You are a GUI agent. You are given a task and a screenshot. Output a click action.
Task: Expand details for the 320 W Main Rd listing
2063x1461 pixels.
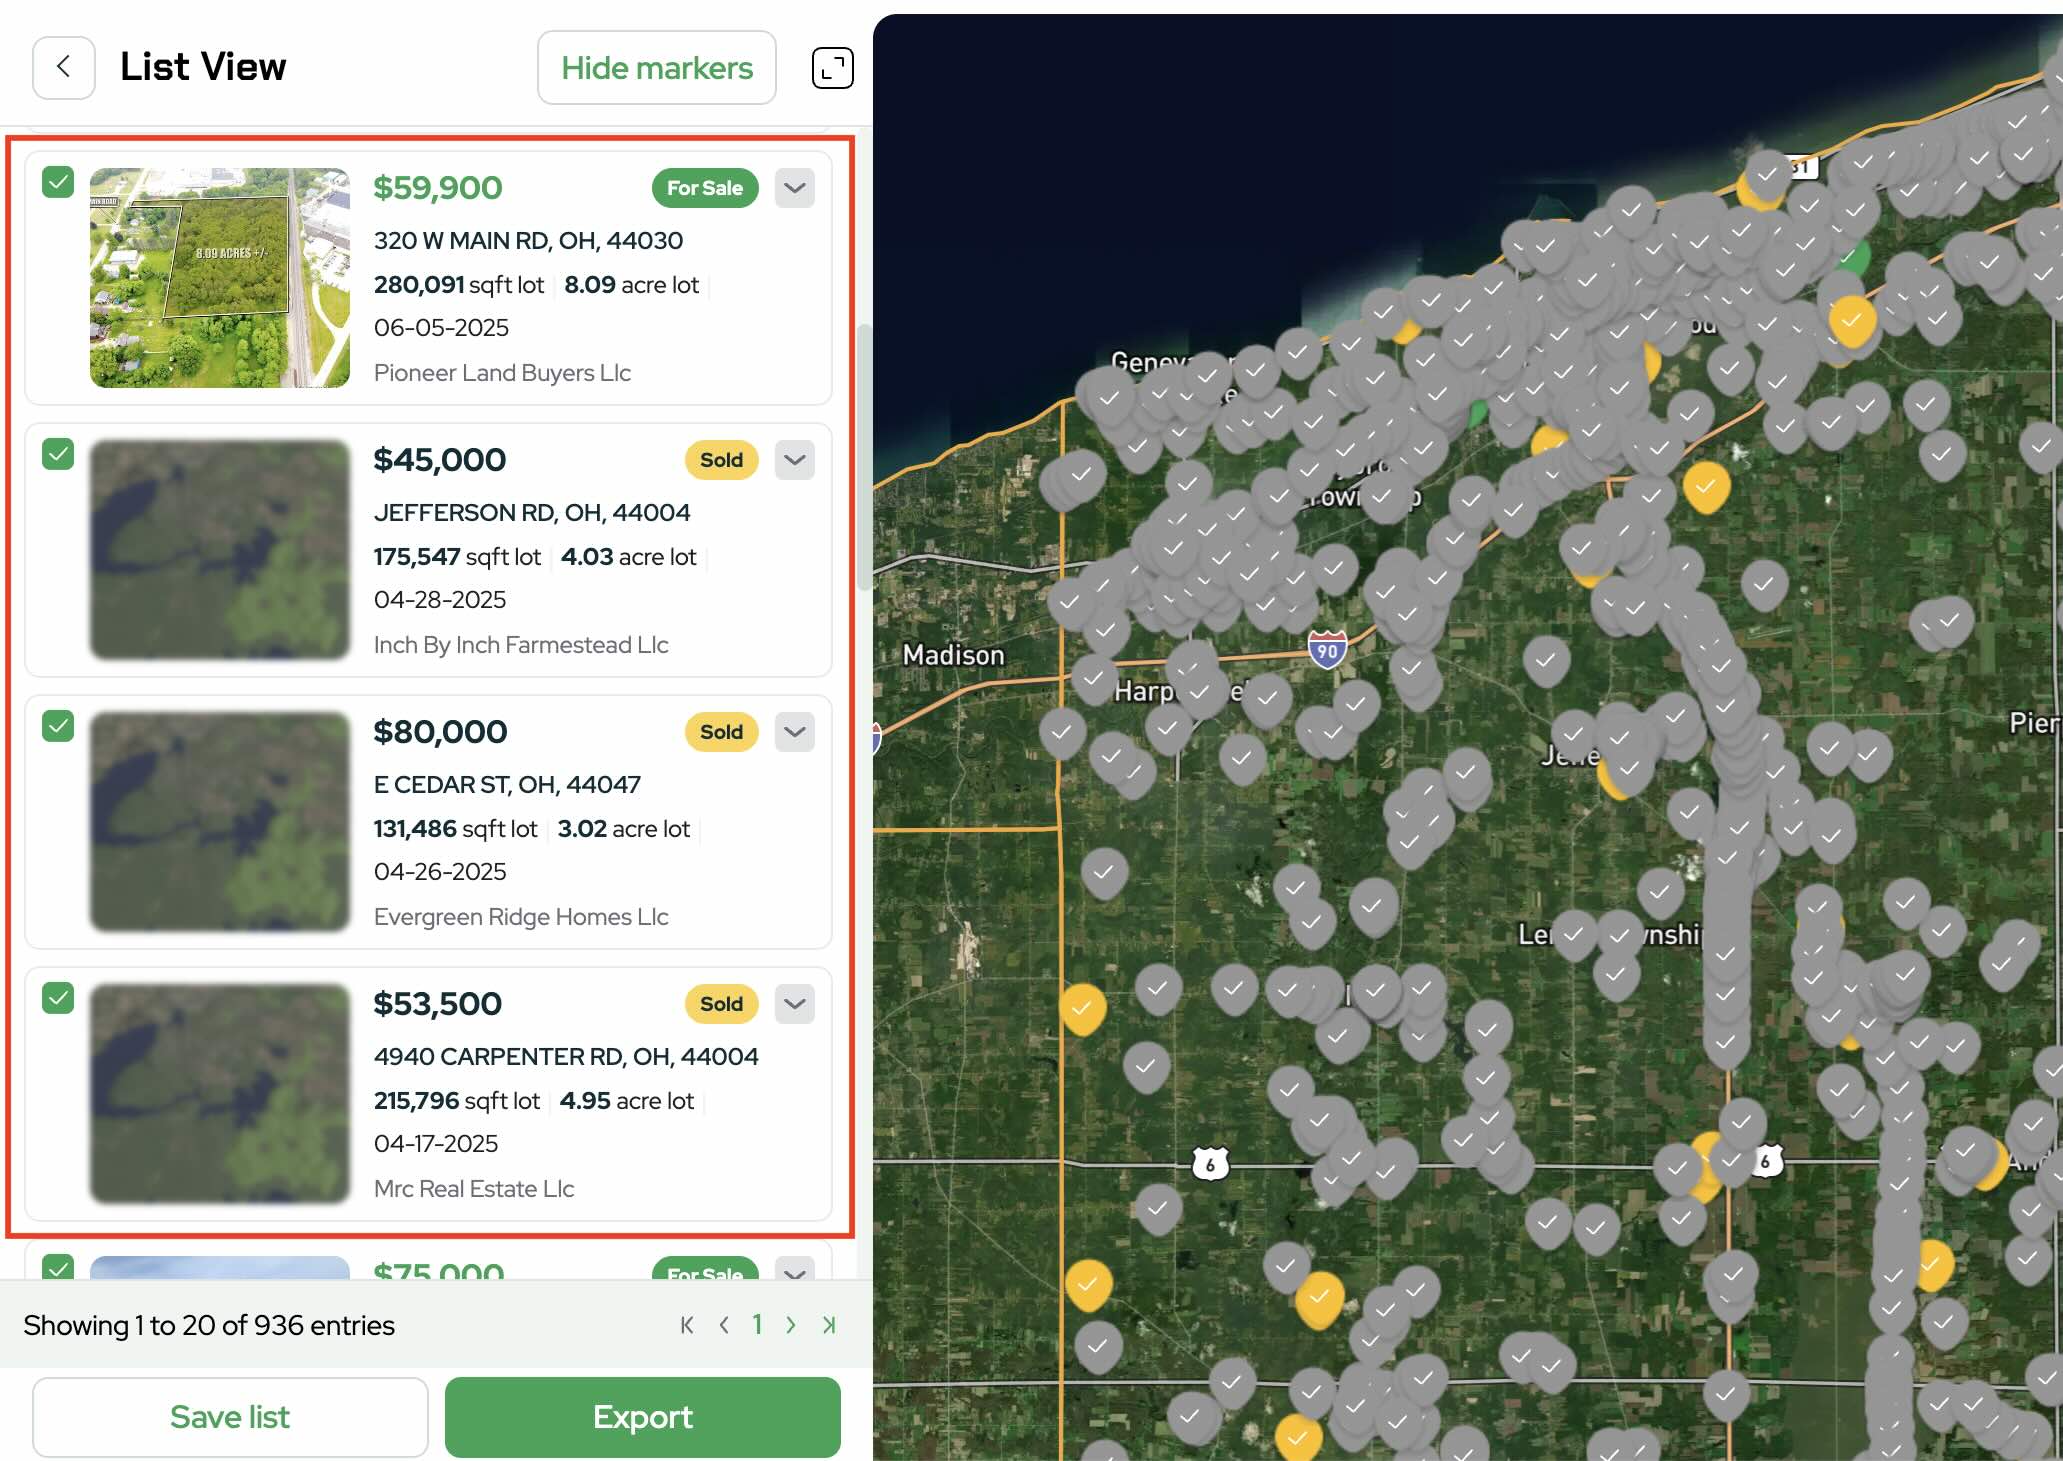pos(794,188)
